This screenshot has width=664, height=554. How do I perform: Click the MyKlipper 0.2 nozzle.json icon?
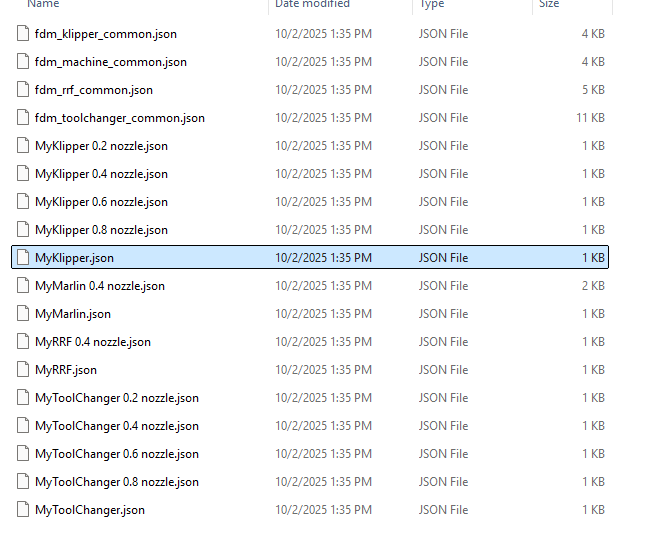click(x=23, y=146)
